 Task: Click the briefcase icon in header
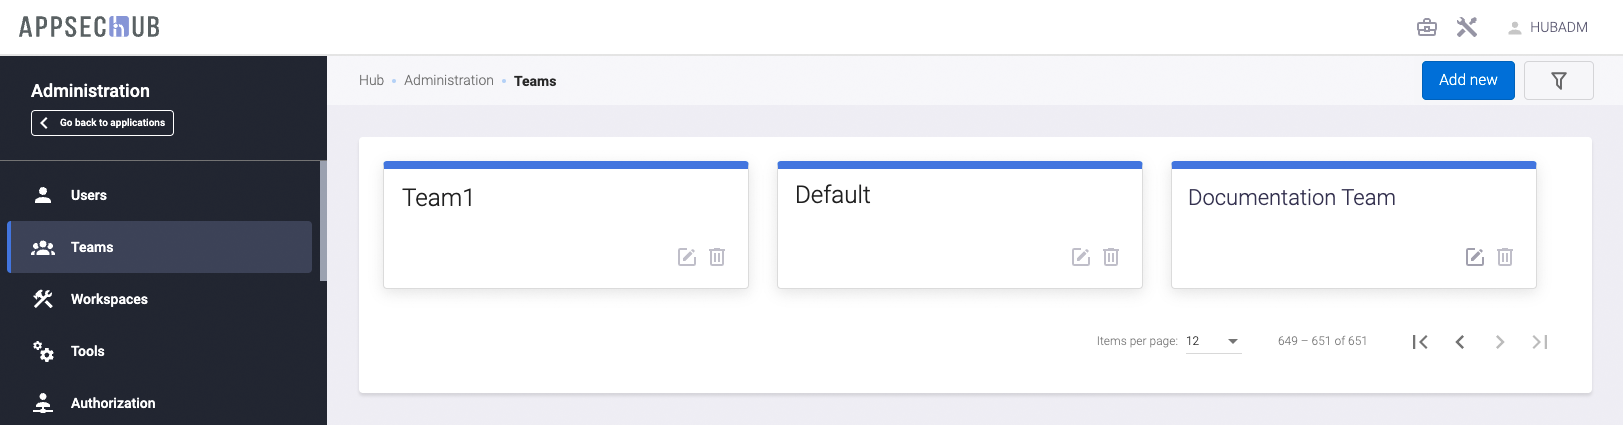coord(1427,27)
